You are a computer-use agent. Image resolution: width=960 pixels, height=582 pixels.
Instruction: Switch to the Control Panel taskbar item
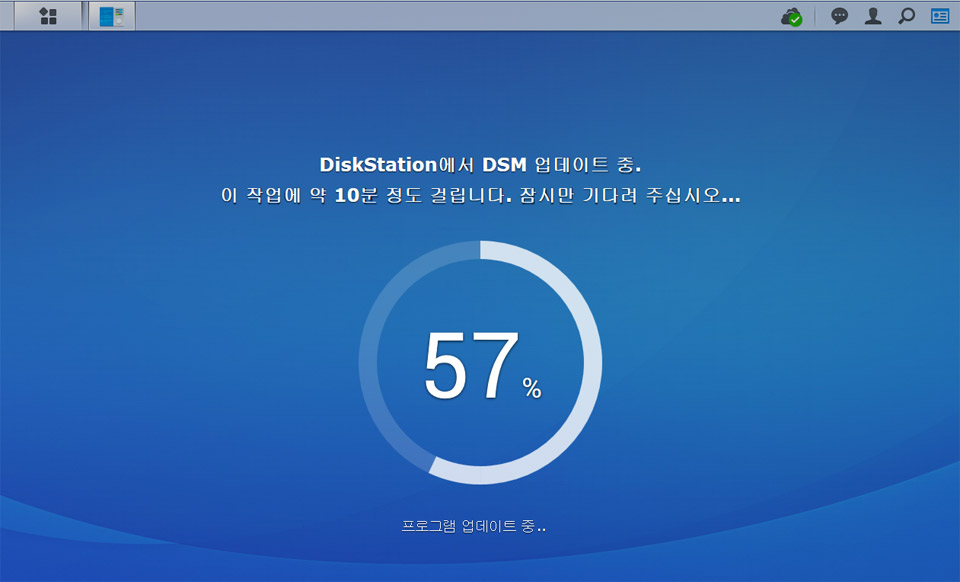pyautogui.click(x=111, y=16)
